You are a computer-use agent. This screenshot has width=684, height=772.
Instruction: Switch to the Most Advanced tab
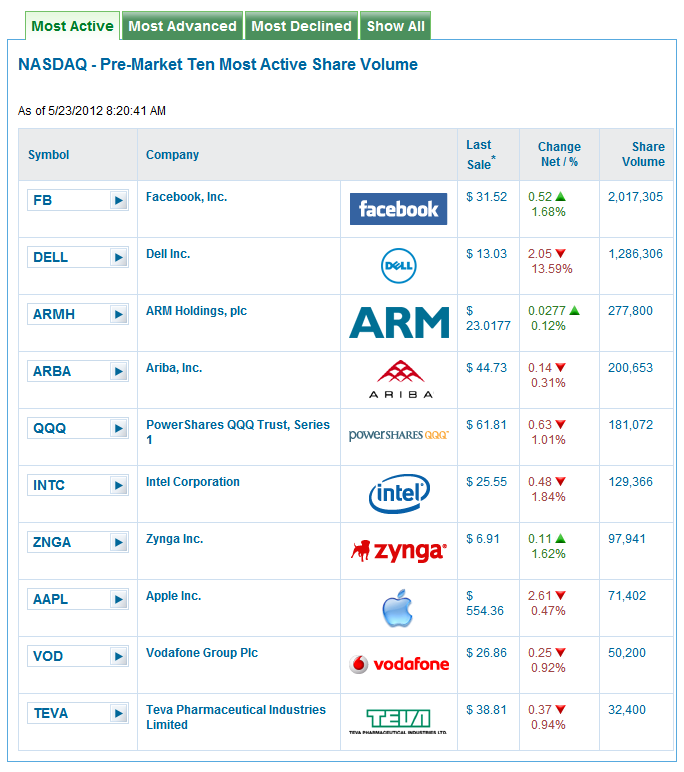(183, 26)
